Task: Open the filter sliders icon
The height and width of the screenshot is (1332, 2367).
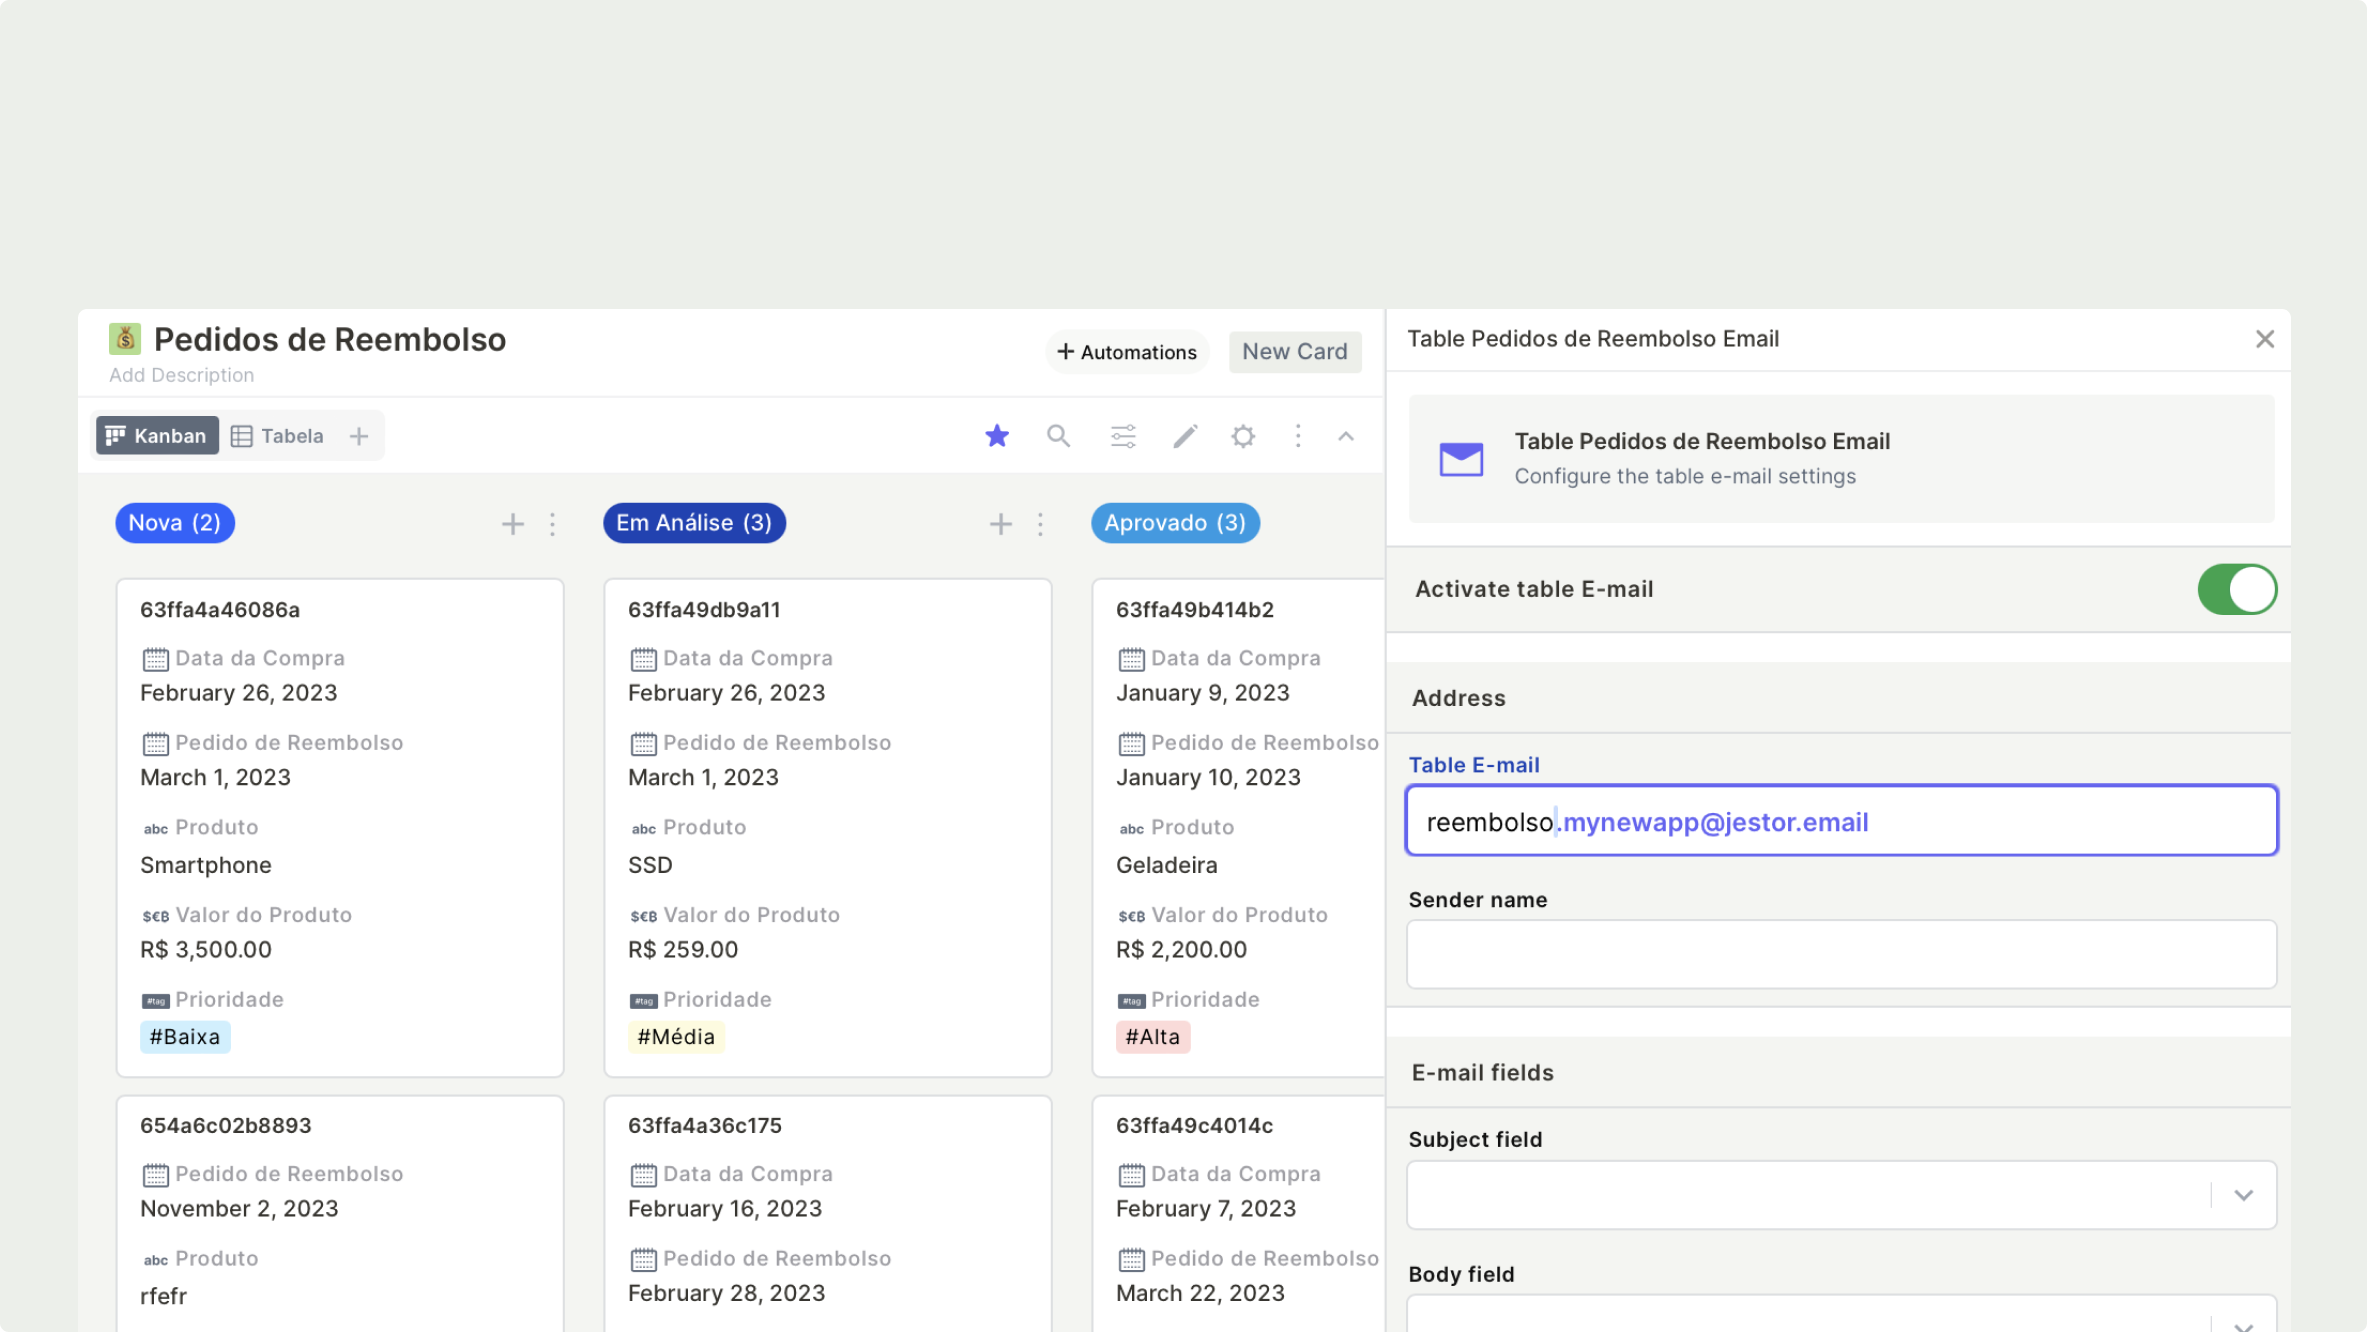Action: 1123,436
